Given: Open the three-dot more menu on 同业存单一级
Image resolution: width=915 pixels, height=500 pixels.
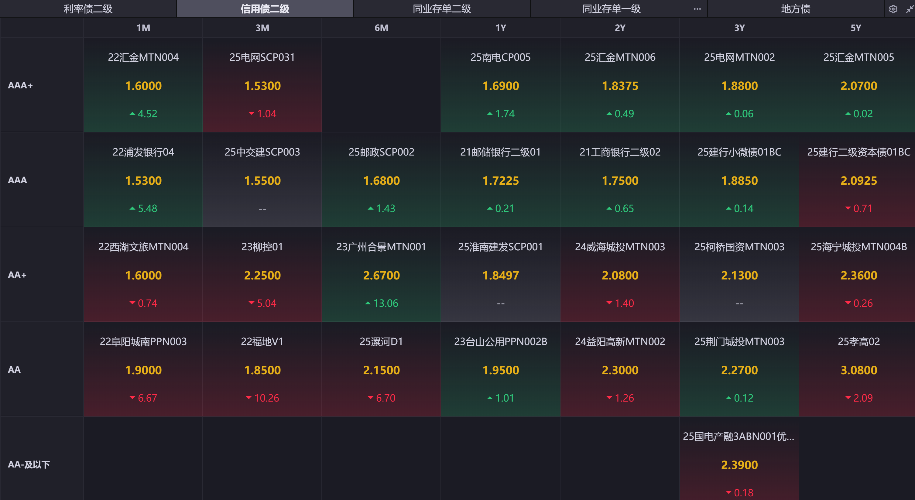Looking at the screenshot, I should 697,9.
